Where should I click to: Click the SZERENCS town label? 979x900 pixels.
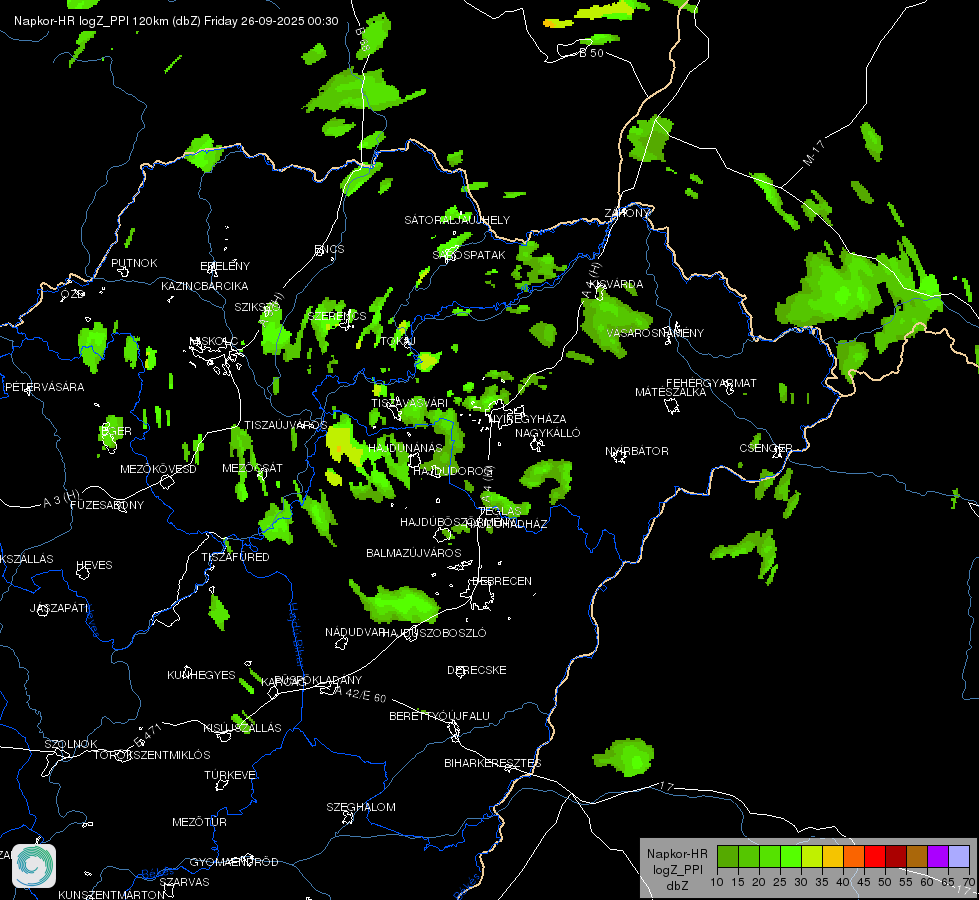click(337, 316)
